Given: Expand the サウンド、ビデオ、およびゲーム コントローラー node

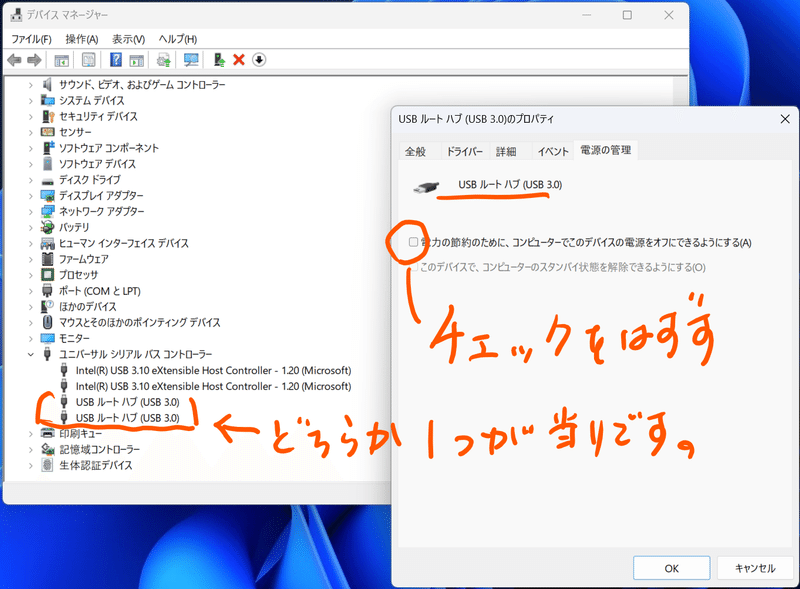Looking at the screenshot, I should (x=31, y=85).
